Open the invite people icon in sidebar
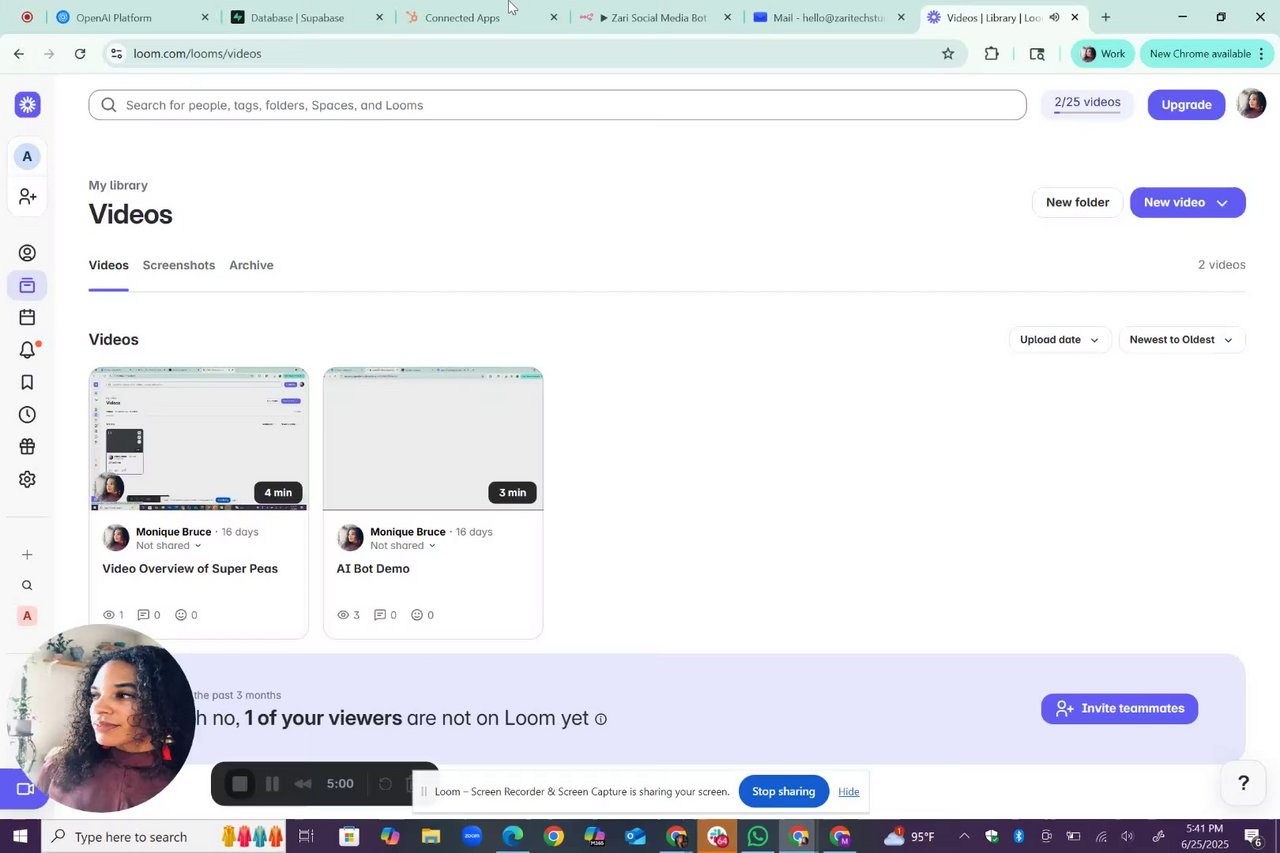Image resolution: width=1280 pixels, height=853 pixels. pyautogui.click(x=28, y=196)
